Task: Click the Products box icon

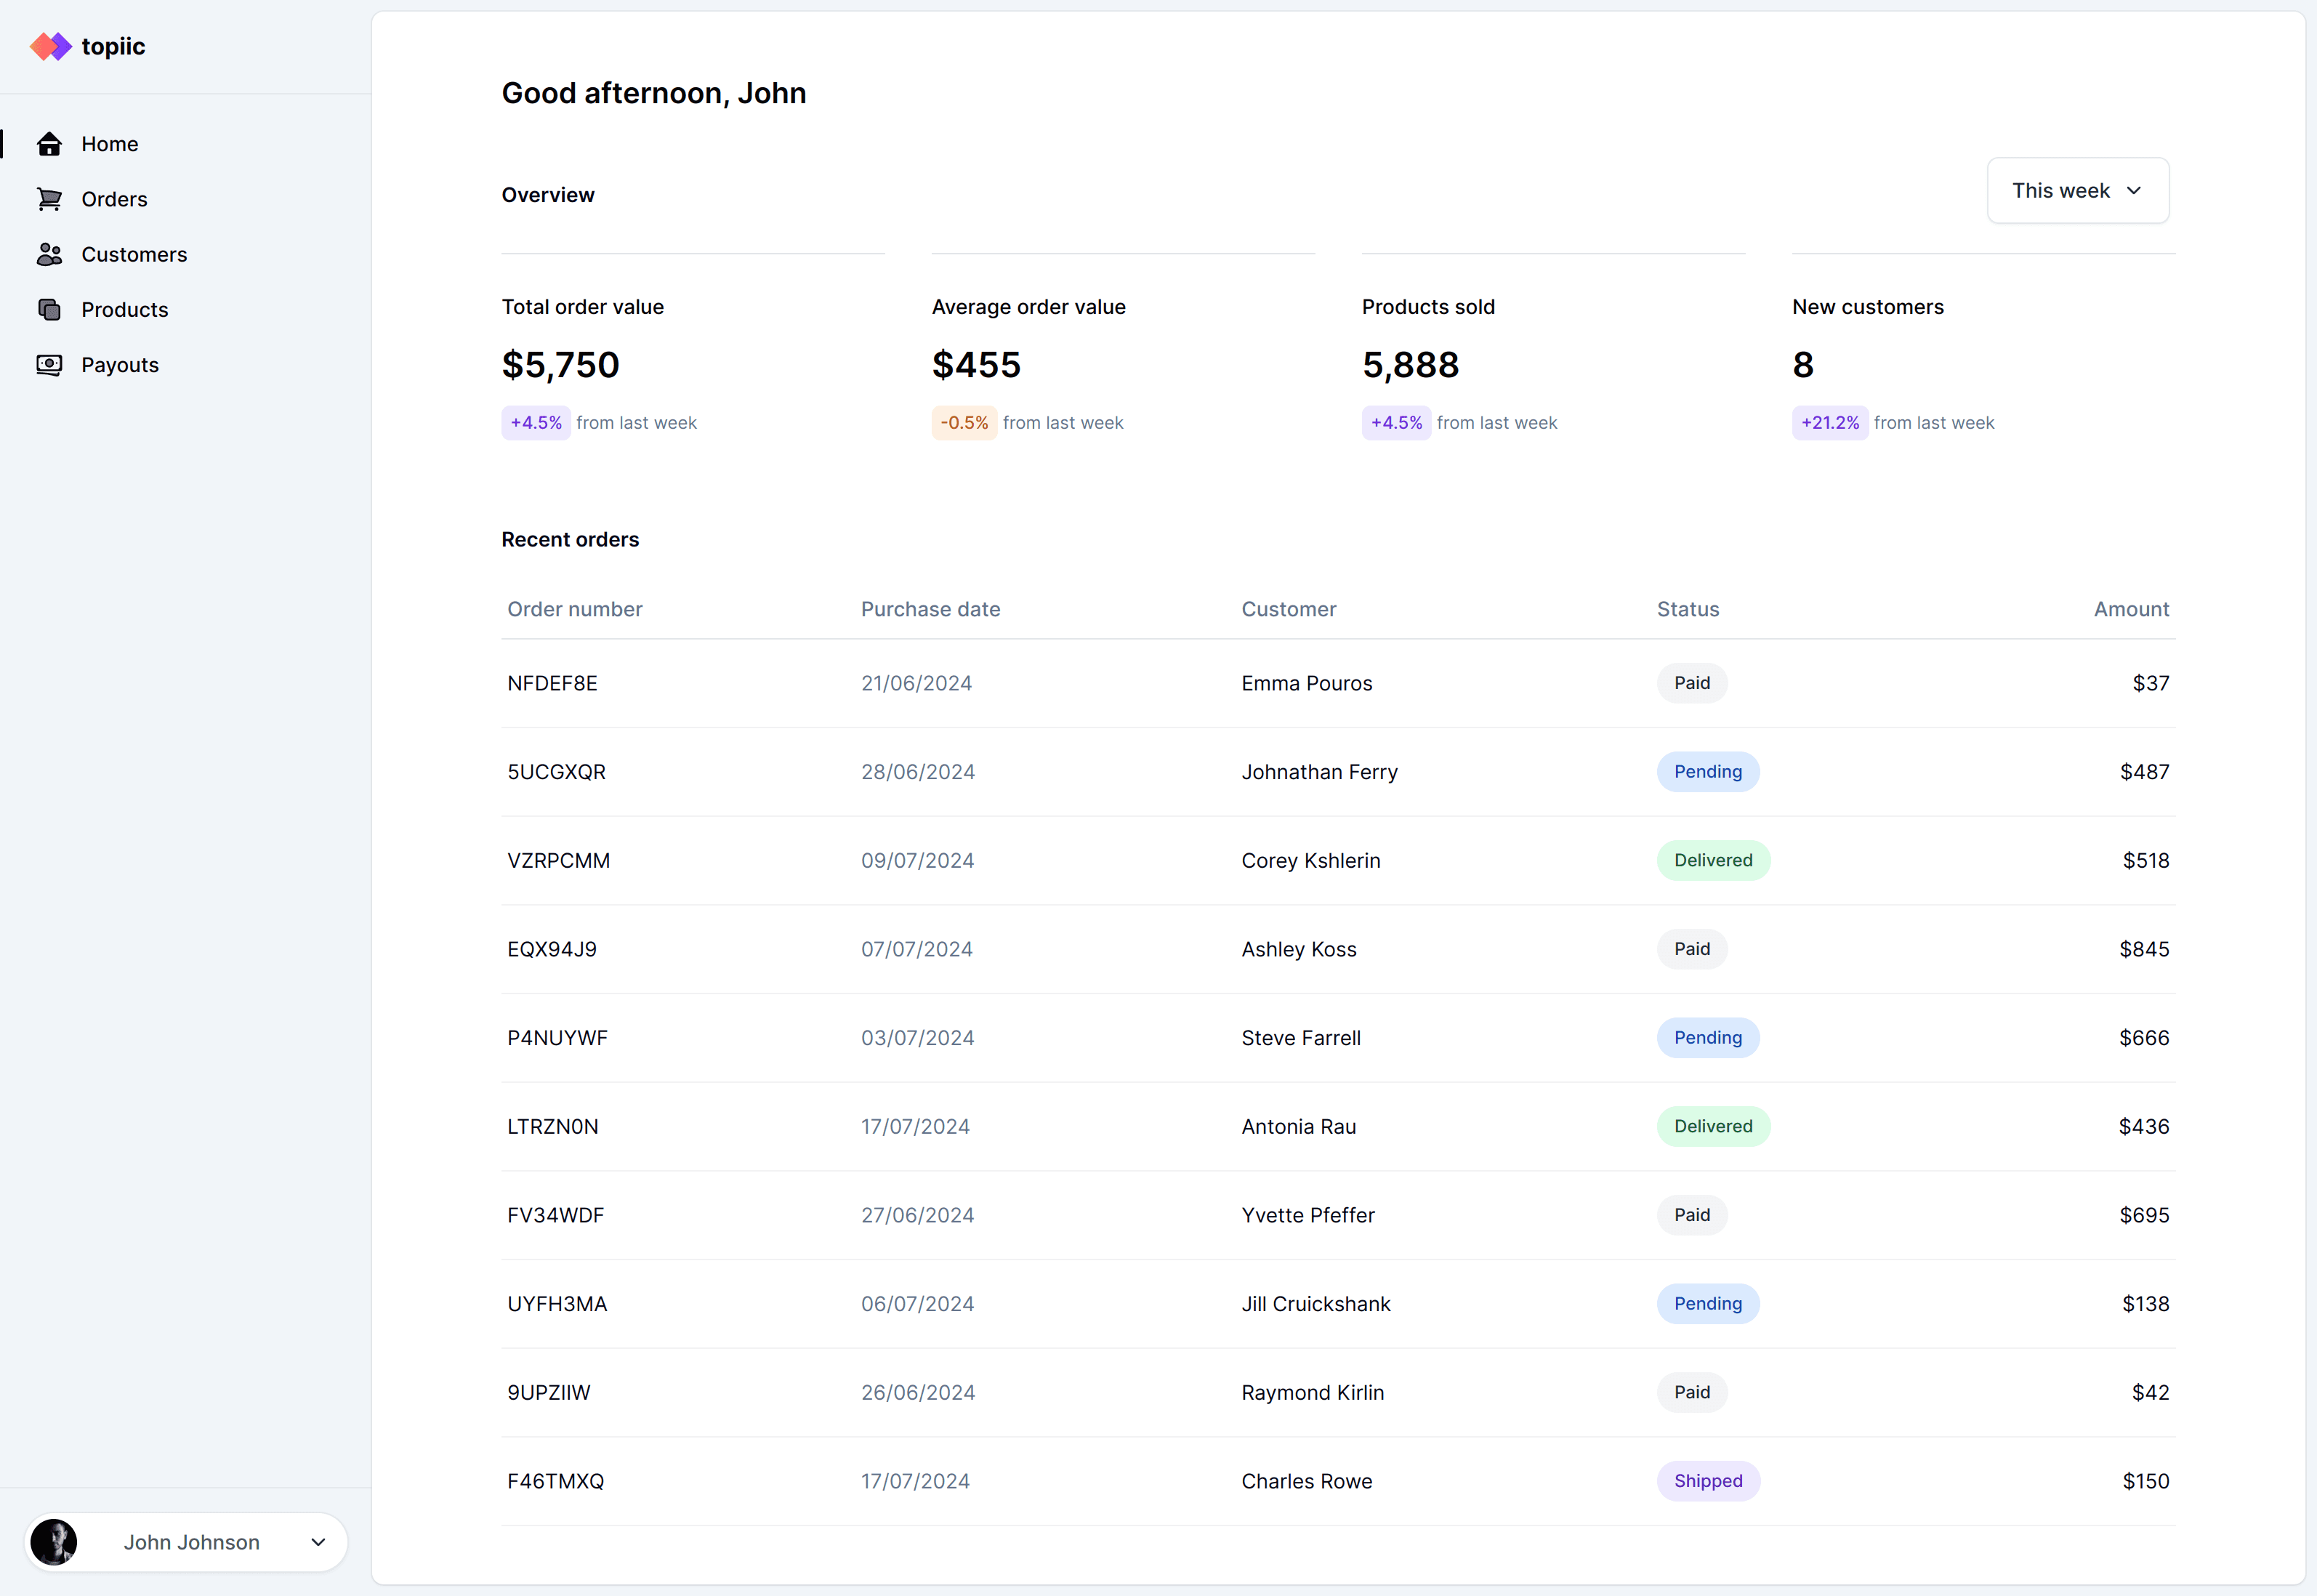Action: (x=49, y=309)
